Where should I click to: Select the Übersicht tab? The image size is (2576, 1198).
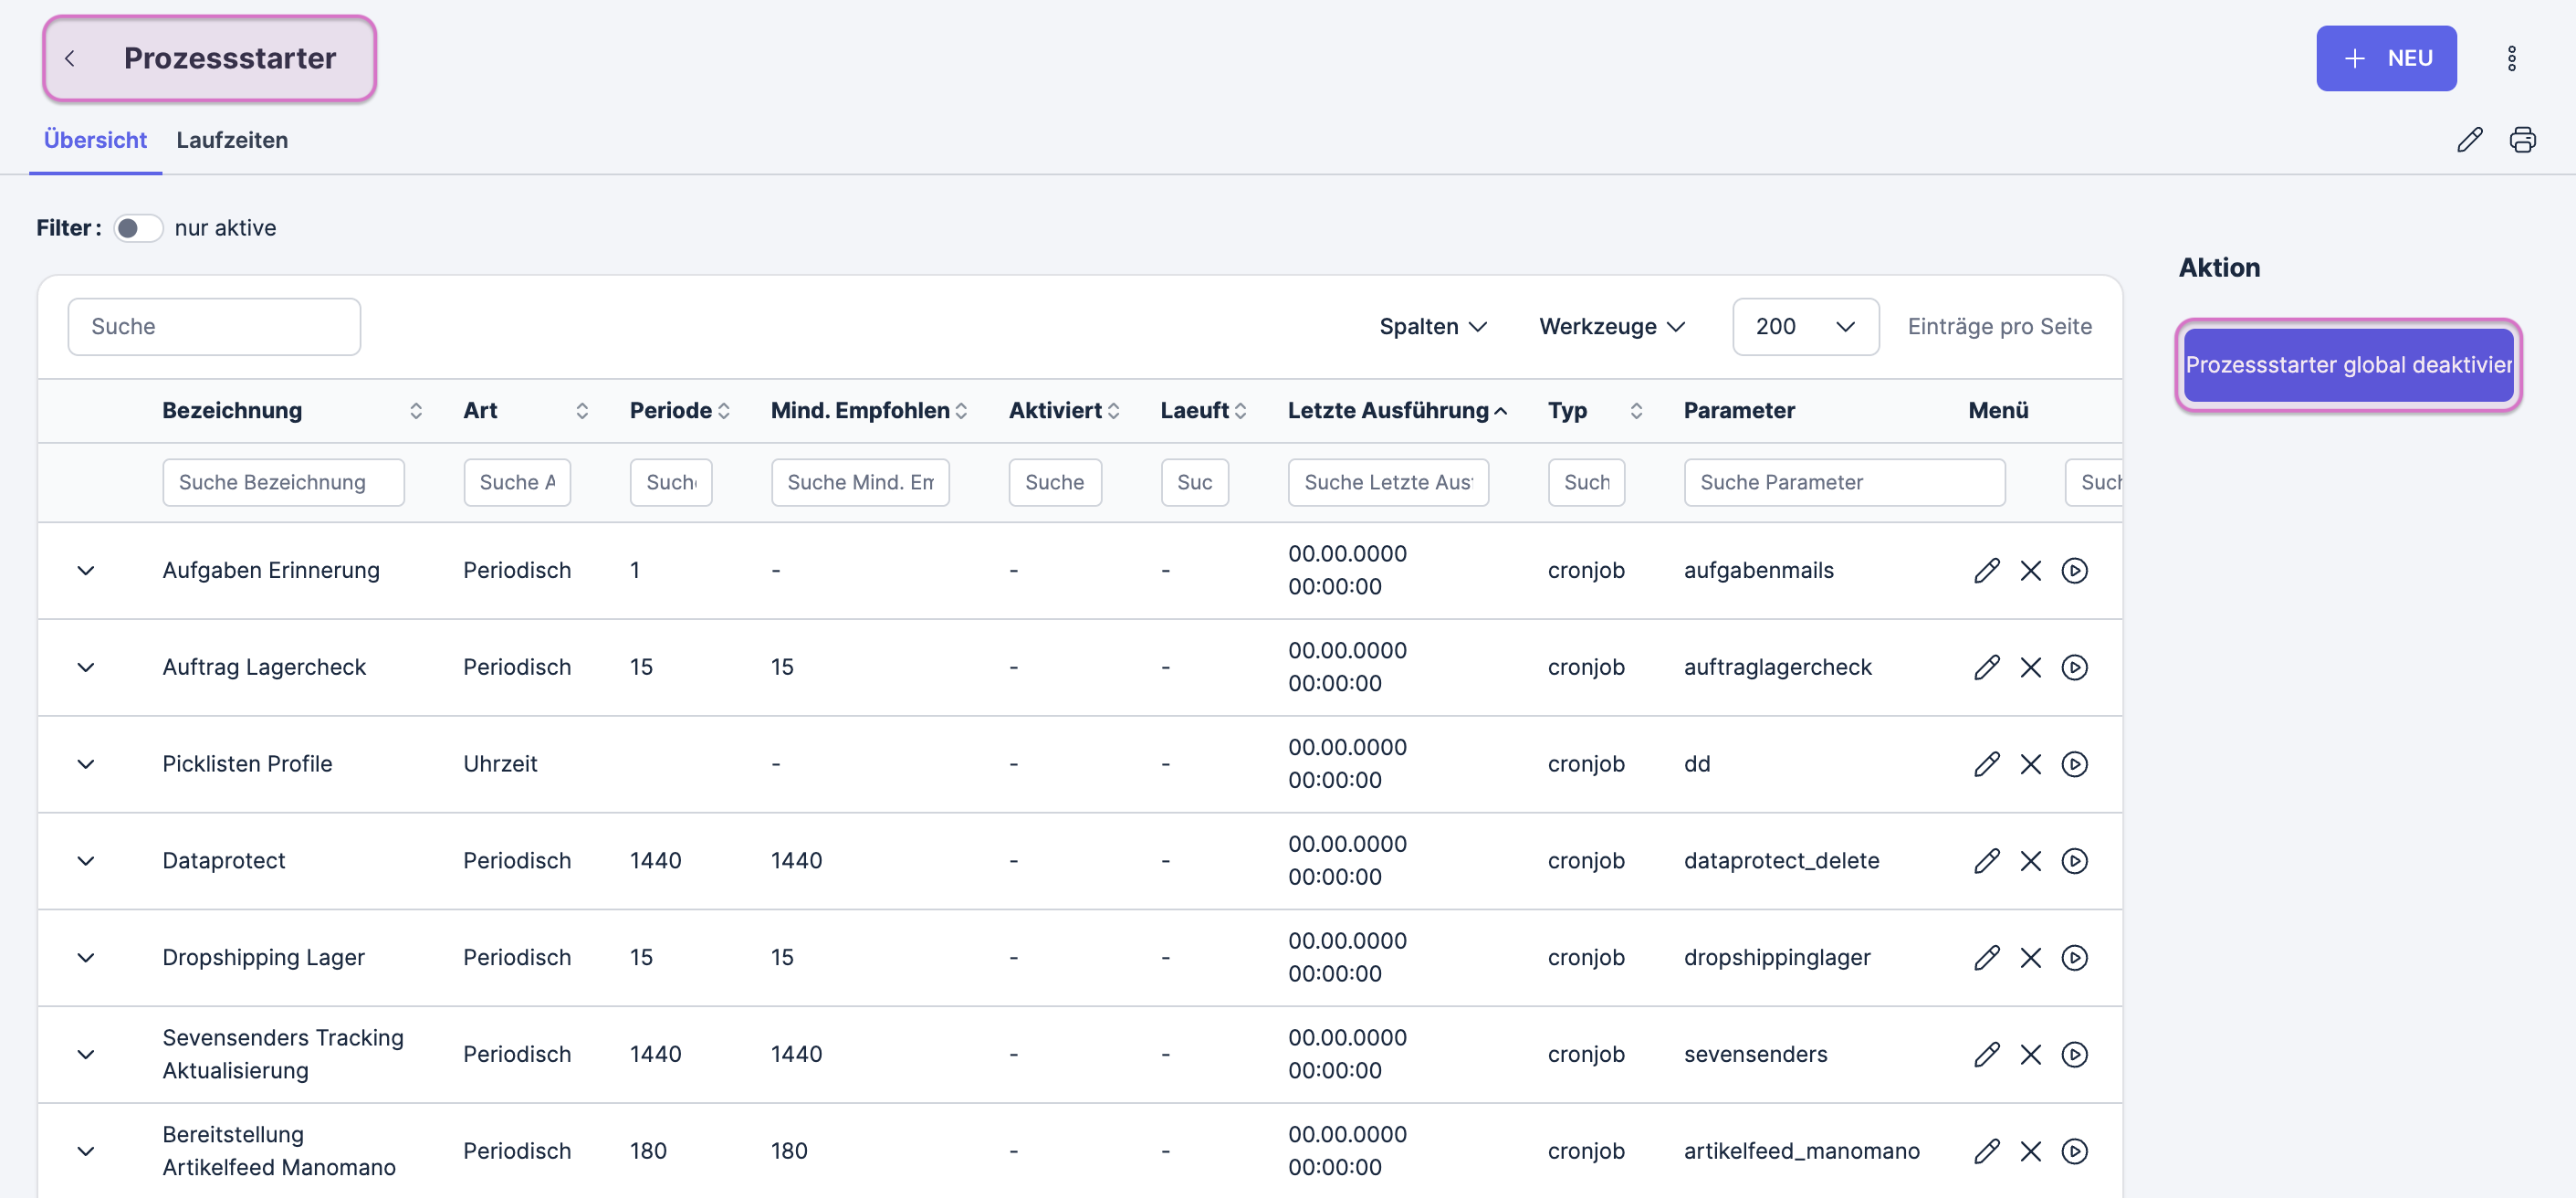point(95,140)
